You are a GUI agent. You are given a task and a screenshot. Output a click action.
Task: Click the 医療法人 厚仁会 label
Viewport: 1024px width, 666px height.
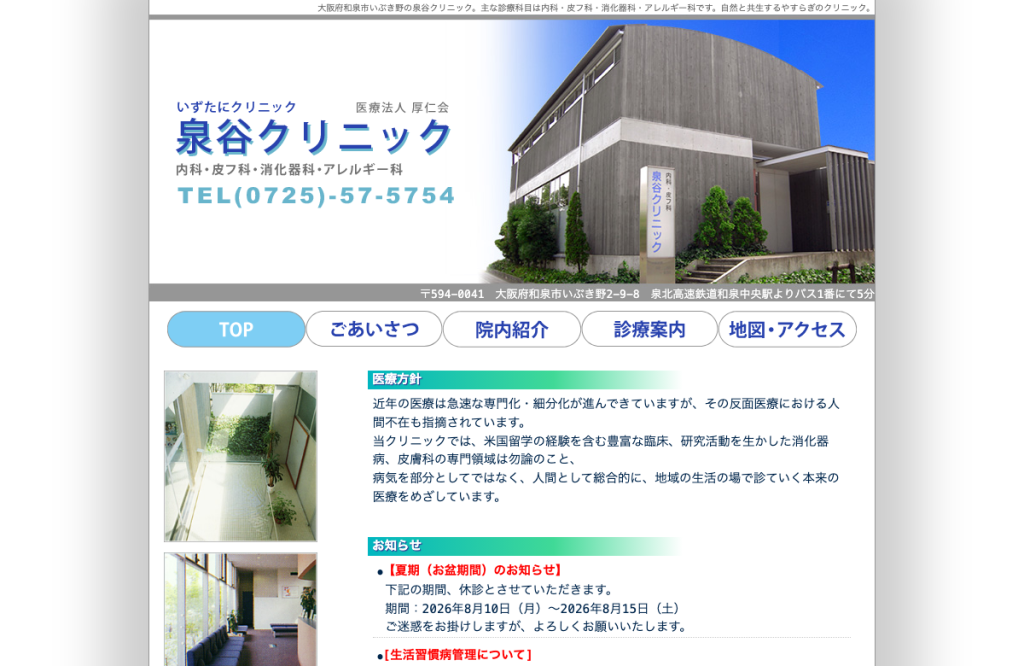click(x=402, y=107)
